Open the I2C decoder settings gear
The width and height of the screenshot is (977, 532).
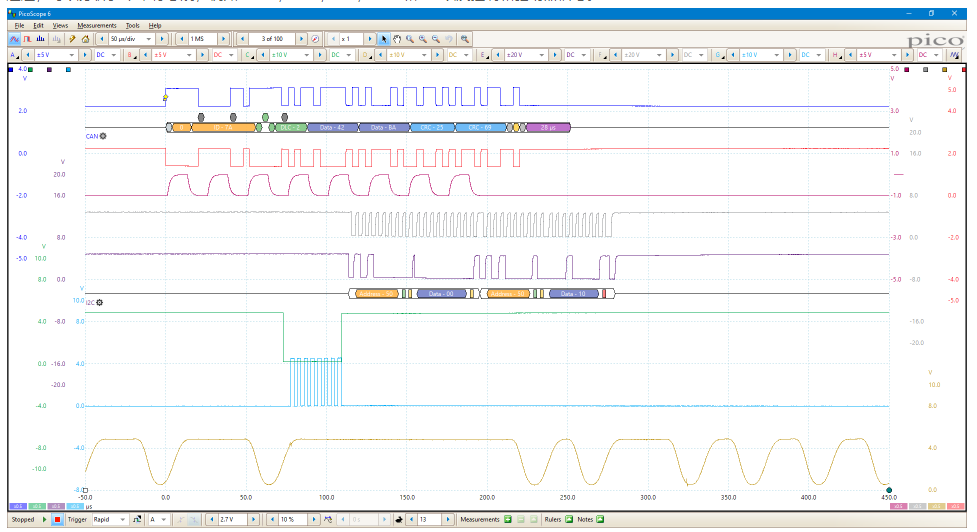click(x=100, y=302)
